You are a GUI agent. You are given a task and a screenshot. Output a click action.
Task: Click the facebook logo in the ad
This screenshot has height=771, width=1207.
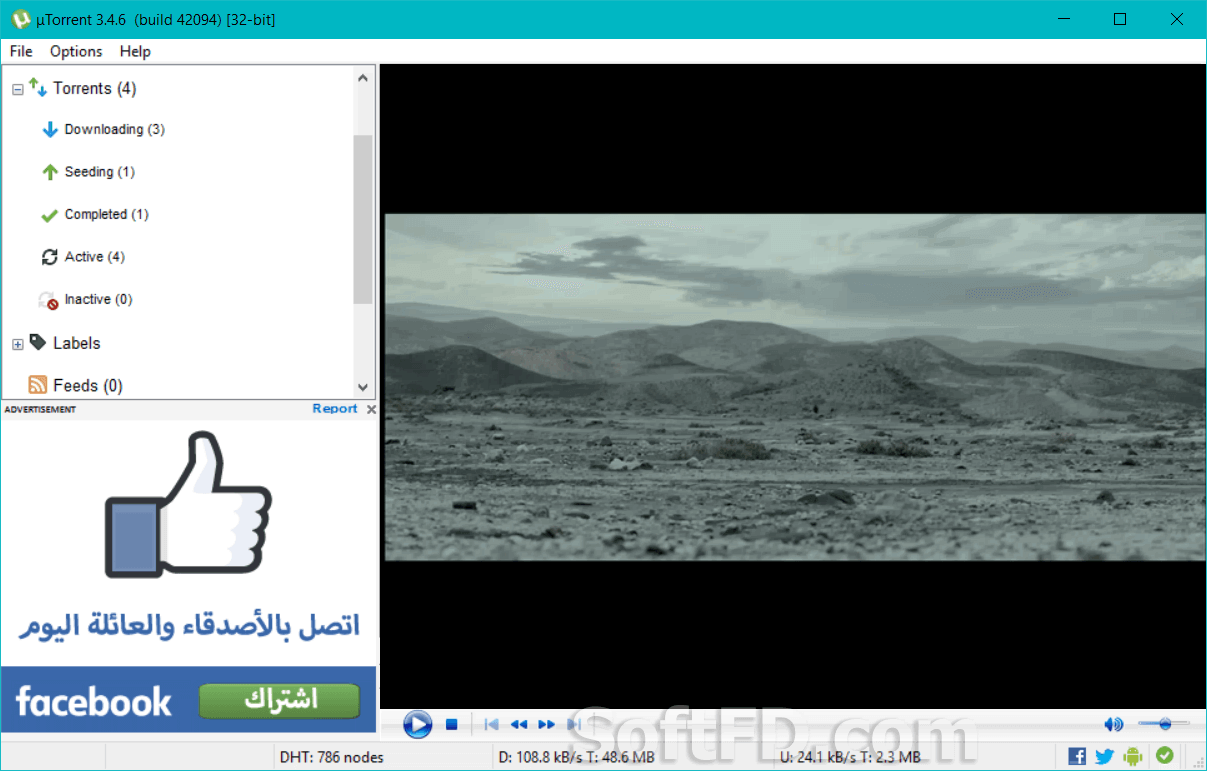[x=94, y=701]
